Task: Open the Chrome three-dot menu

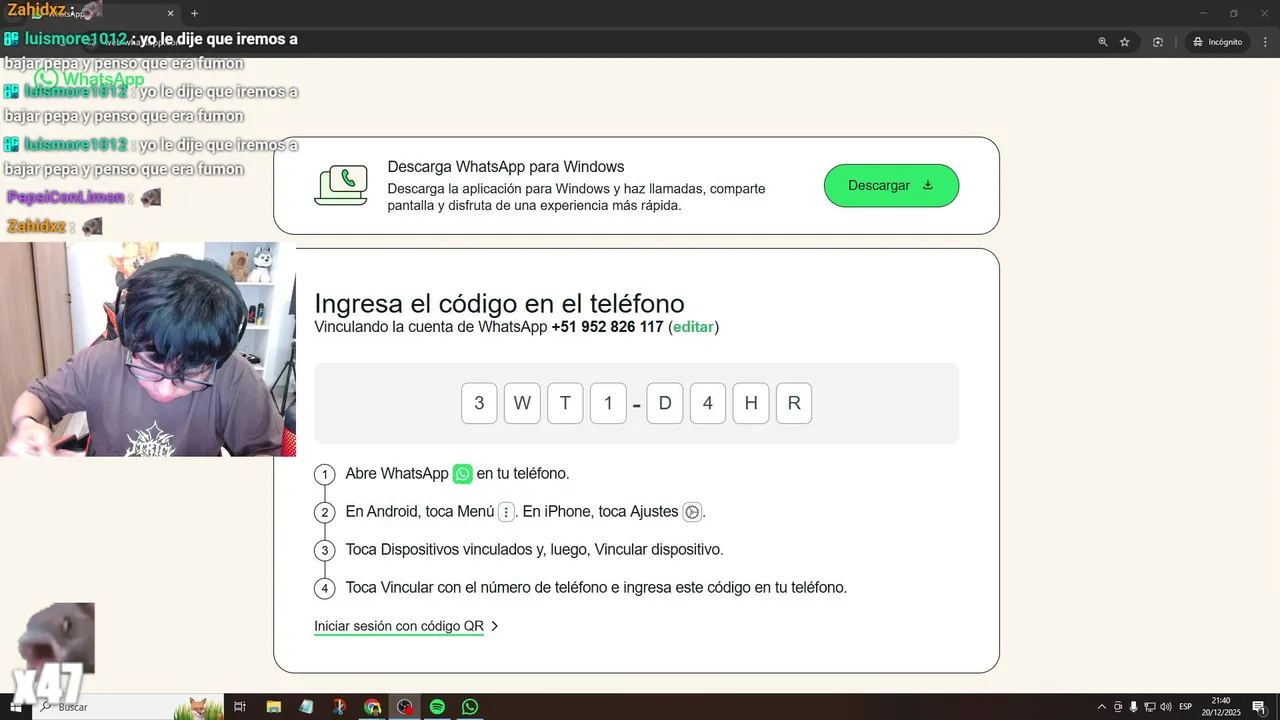Action: pyautogui.click(x=1265, y=42)
